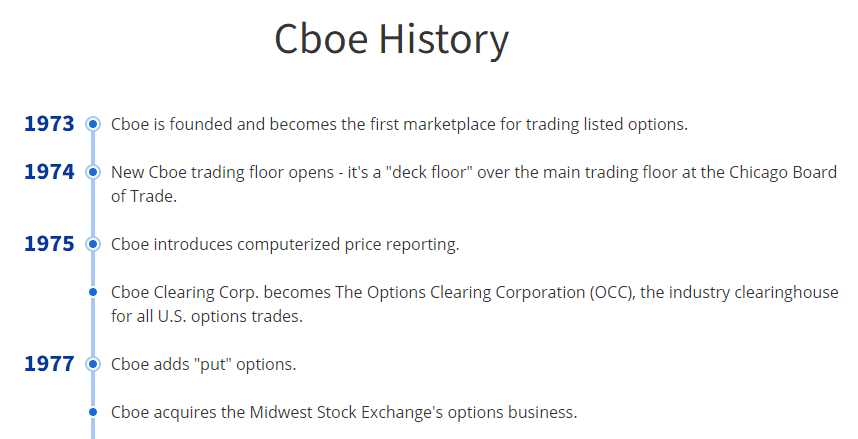This screenshot has width=858, height=439.
Task: Click the 'Cboe adds "put" options' entry
Action: tap(204, 364)
